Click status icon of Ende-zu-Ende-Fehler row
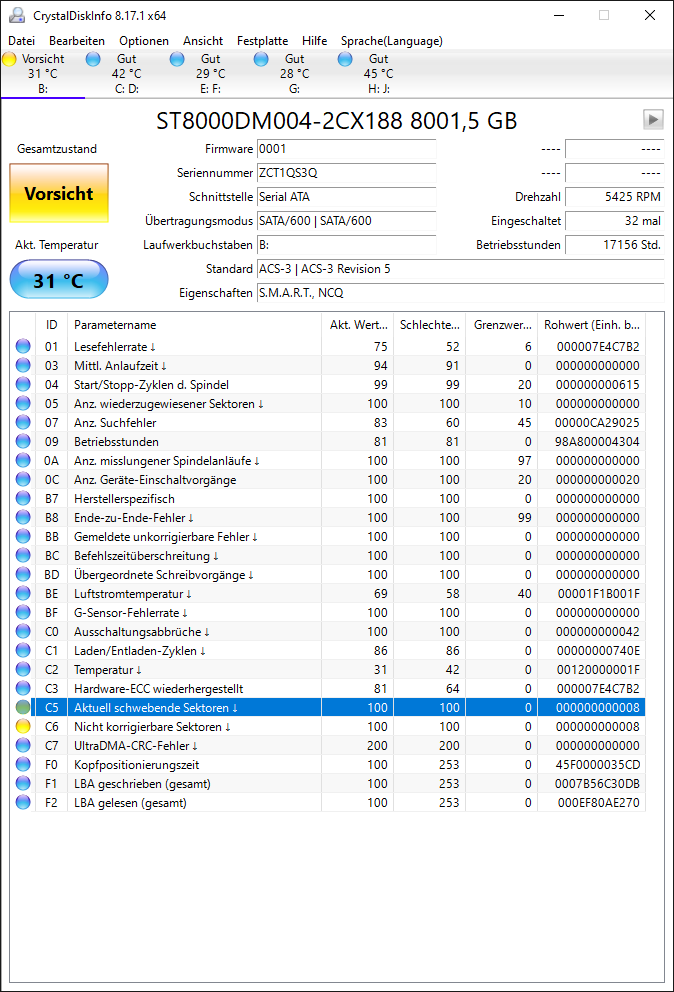The width and height of the screenshot is (674, 992). pos(23,517)
